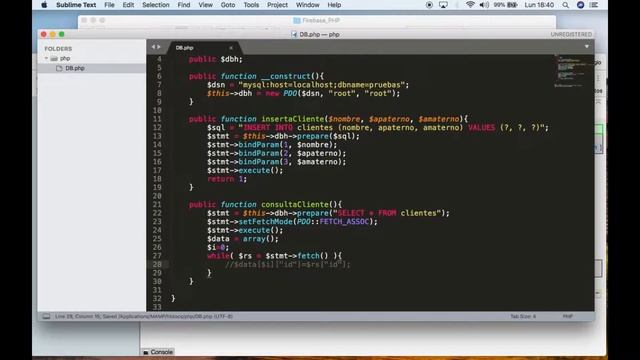Open the Goto menu

coord(228,5)
